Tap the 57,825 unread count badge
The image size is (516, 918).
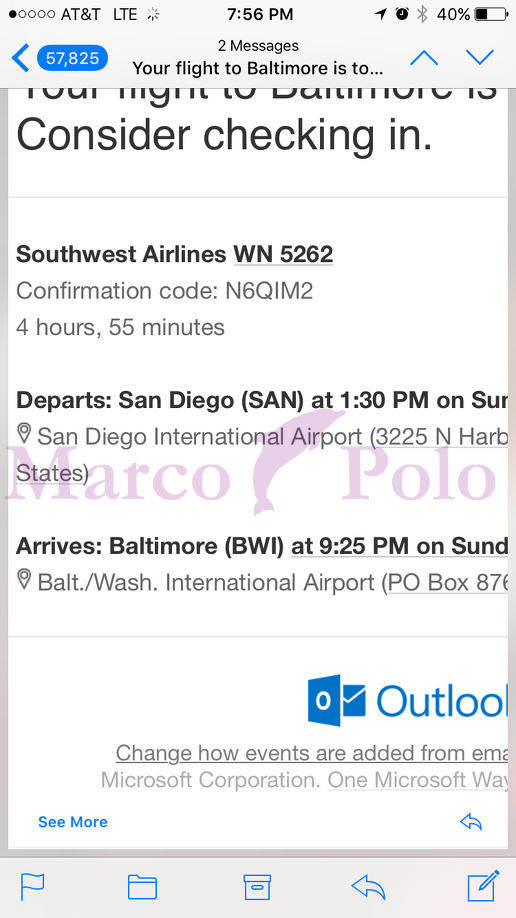pos(72,59)
